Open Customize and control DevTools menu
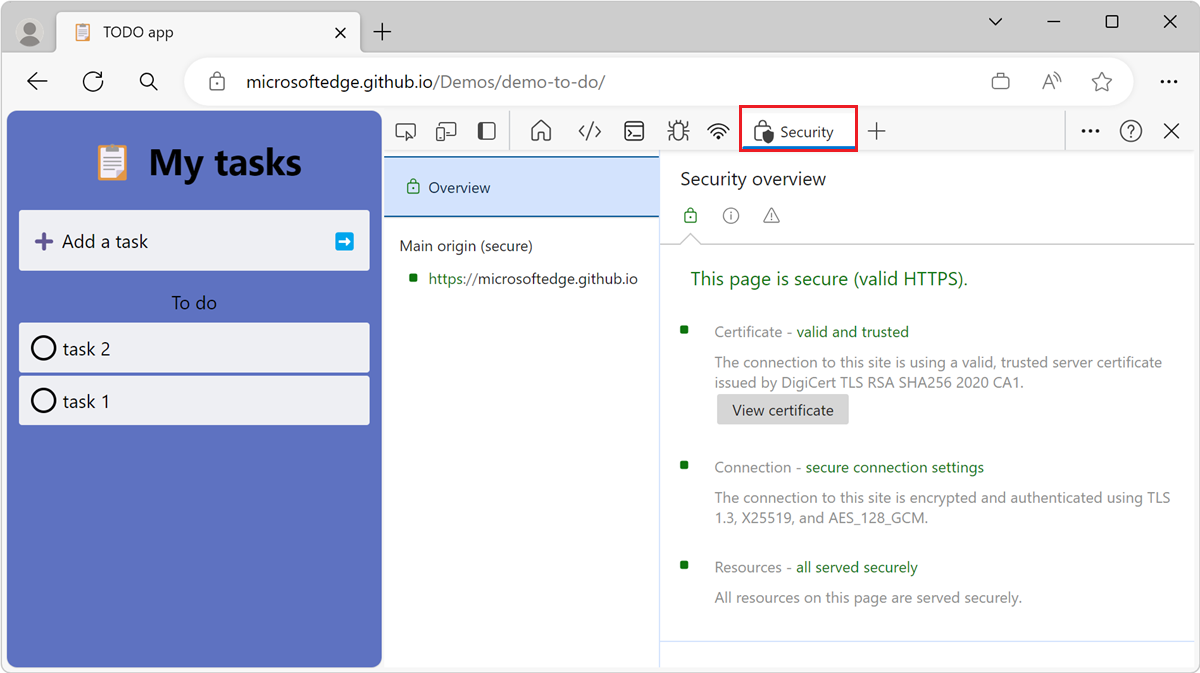 [x=1091, y=131]
